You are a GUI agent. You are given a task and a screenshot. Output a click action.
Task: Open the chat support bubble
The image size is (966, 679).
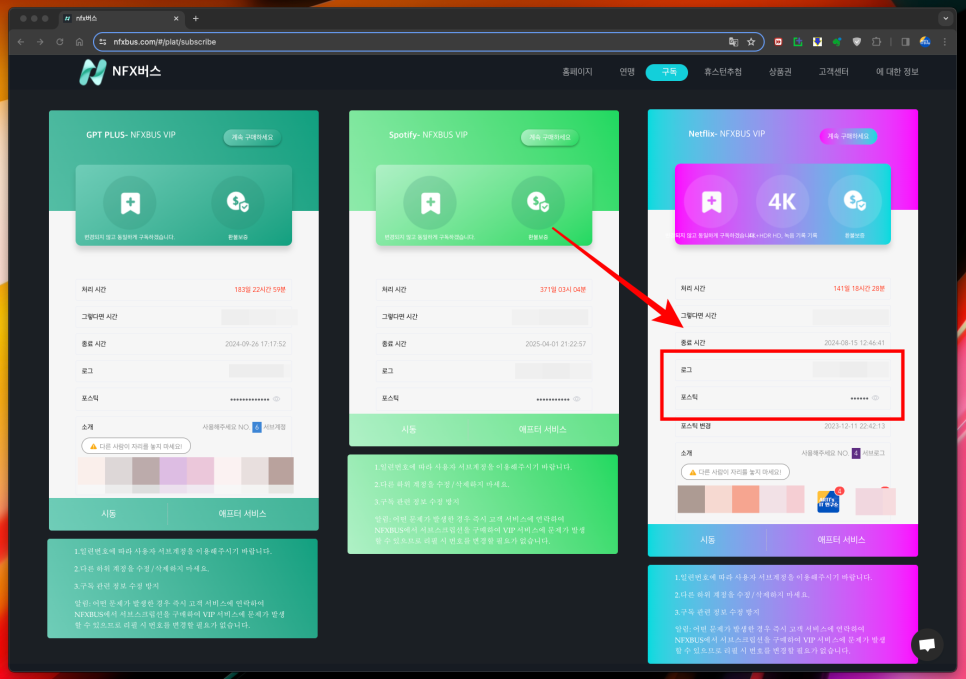pyautogui.click(x=927, y=644)
